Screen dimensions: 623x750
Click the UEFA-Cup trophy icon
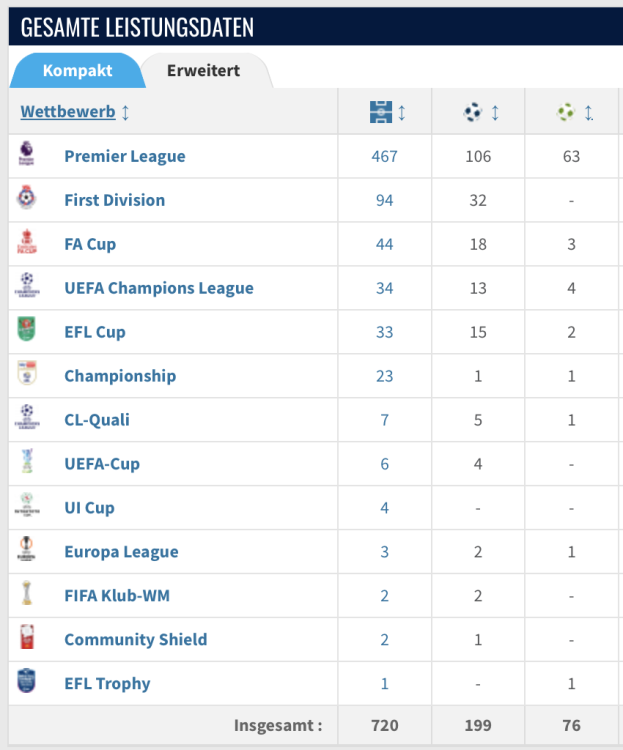coord(26,463)
